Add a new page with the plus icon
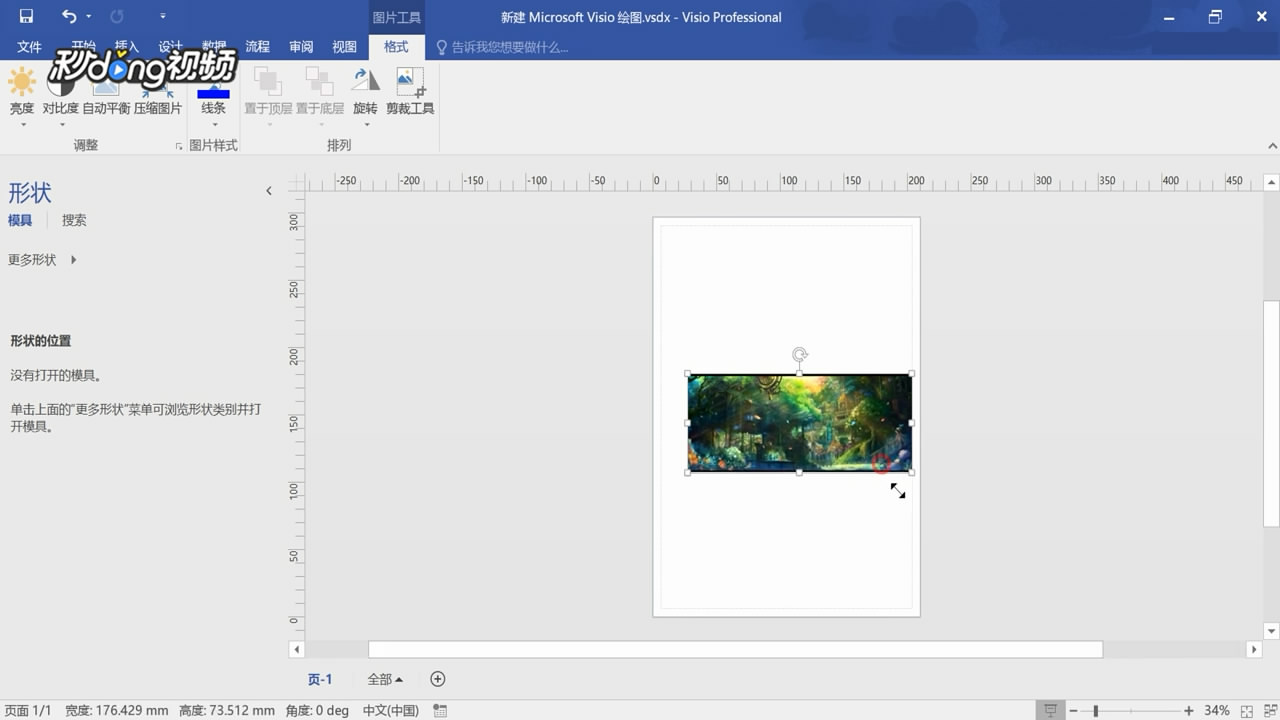1280x720 pixels. [x=437, y=679]
